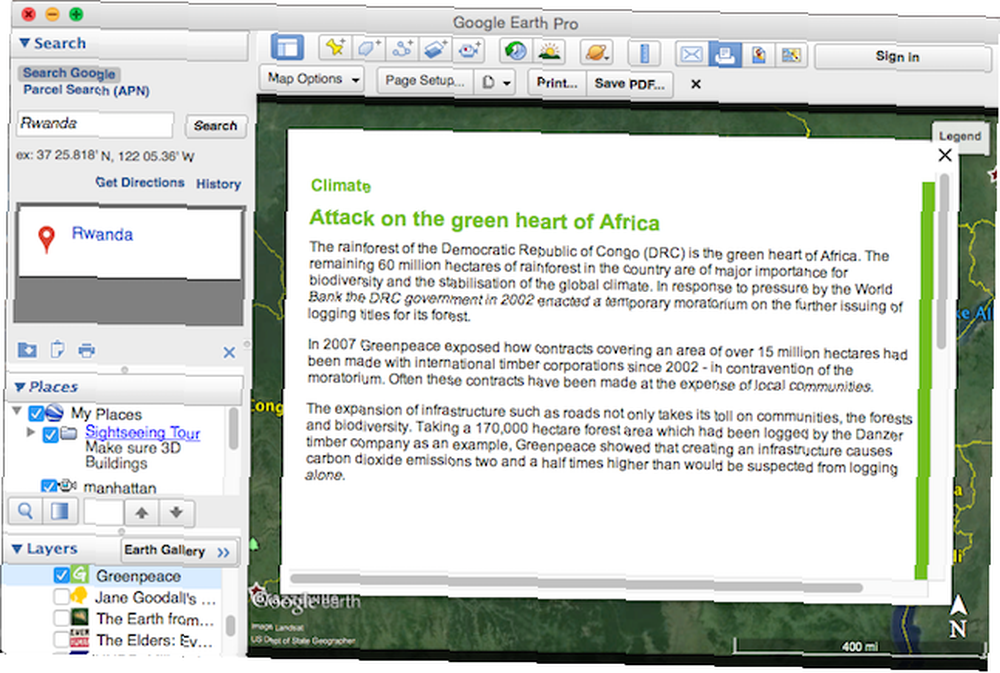
Task: Click the Print... button
Action: tap(557, 83)
